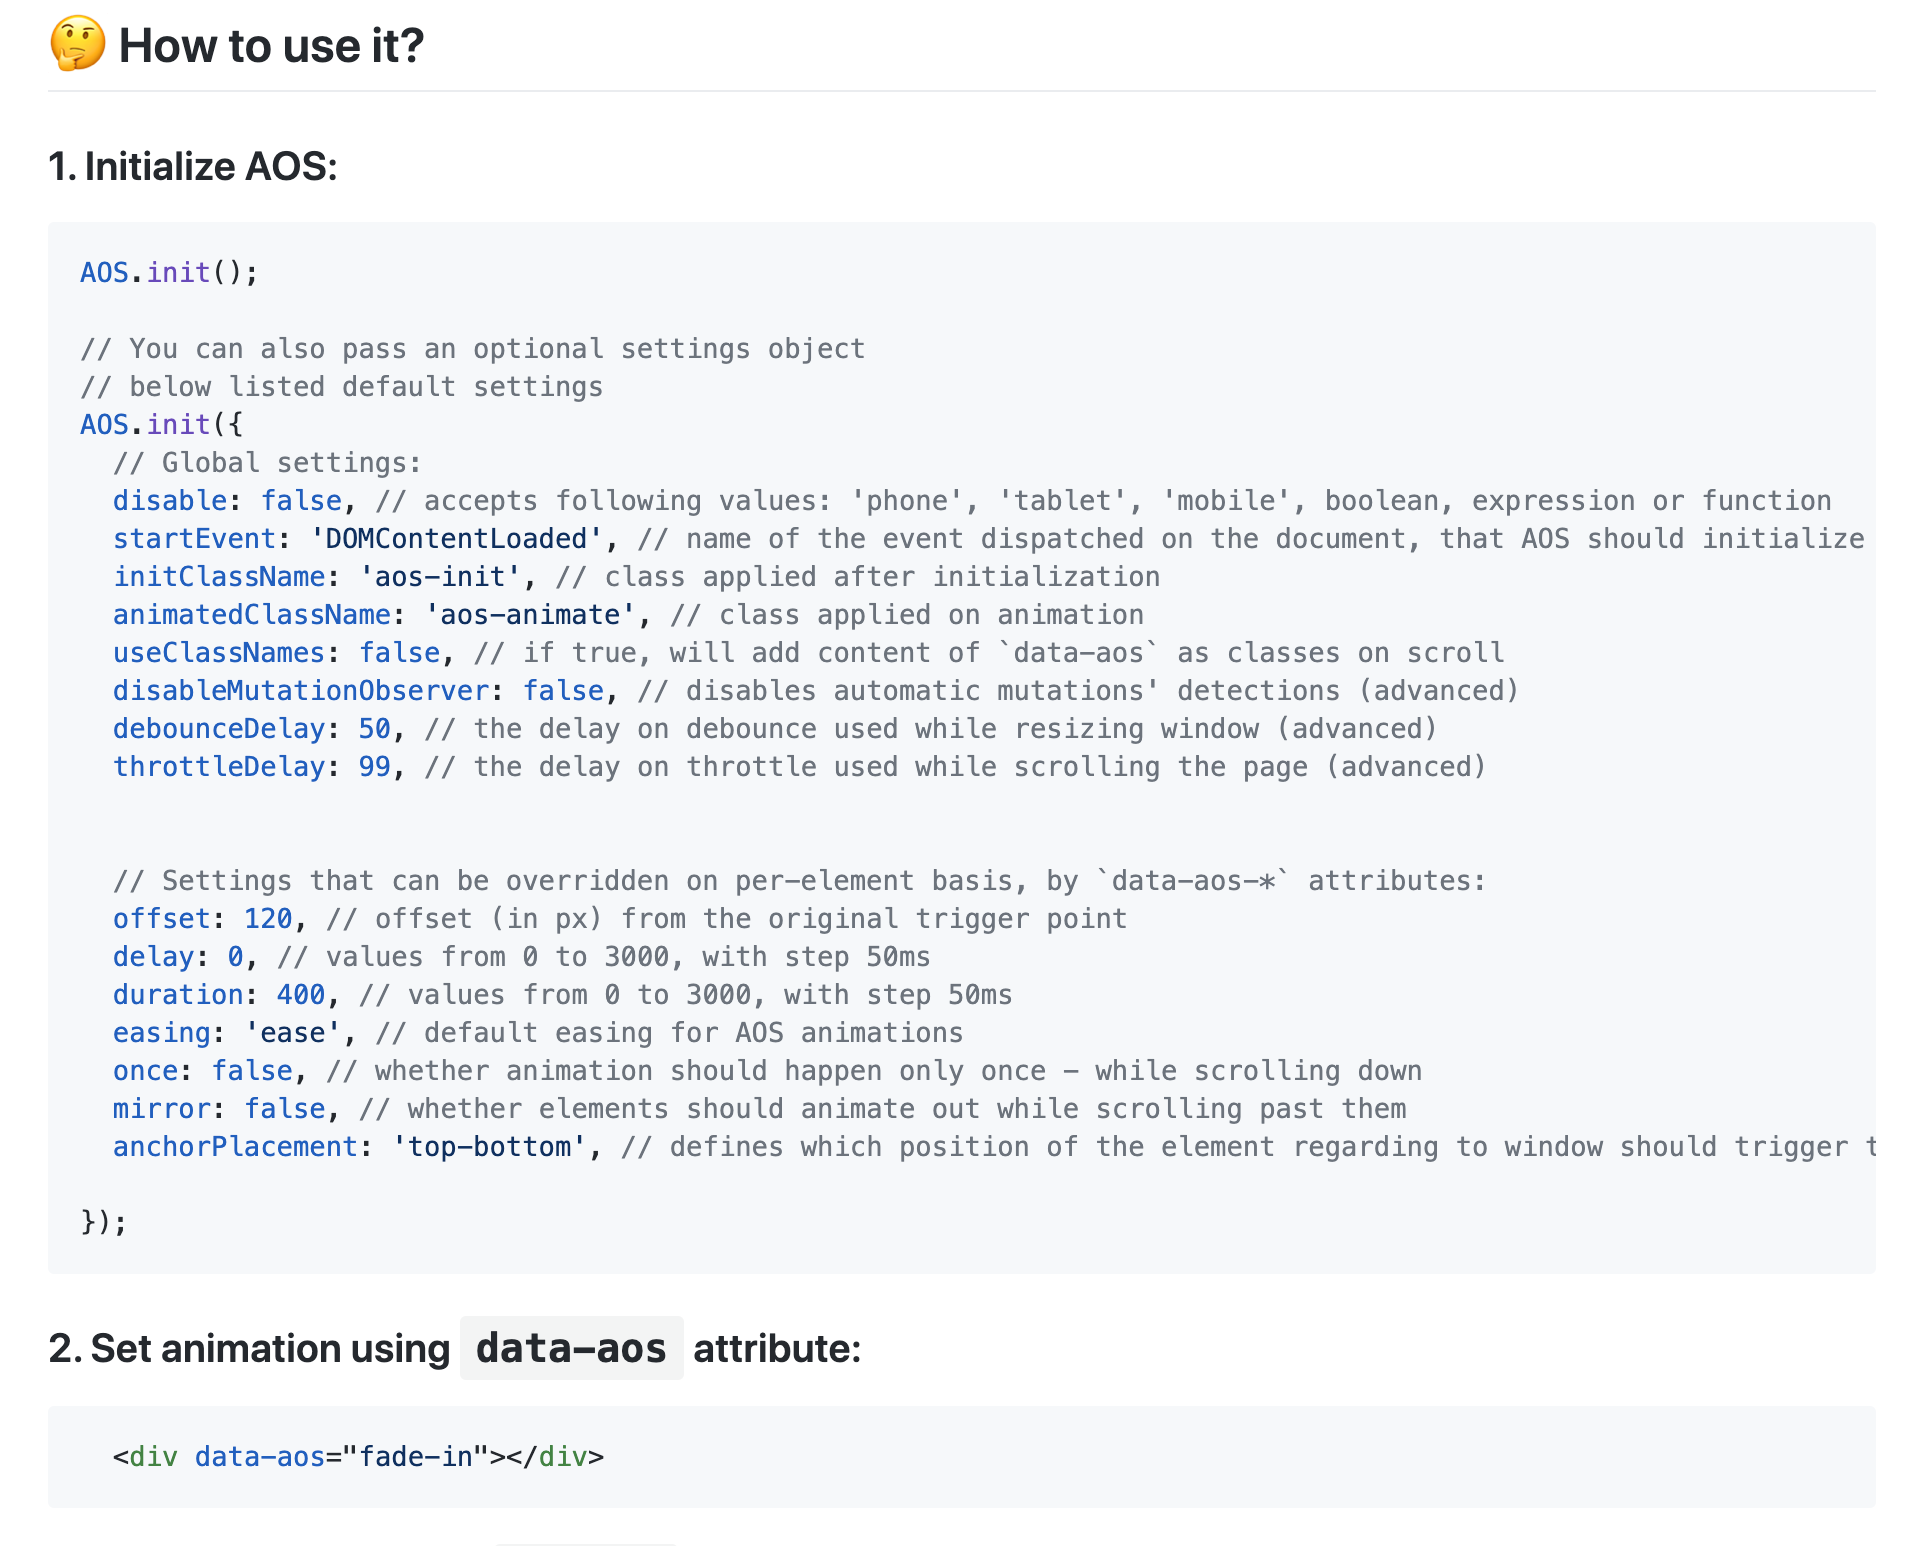Click the 'once' property name
The image size is (1920, 1546).
click(x=145, y=1070)
